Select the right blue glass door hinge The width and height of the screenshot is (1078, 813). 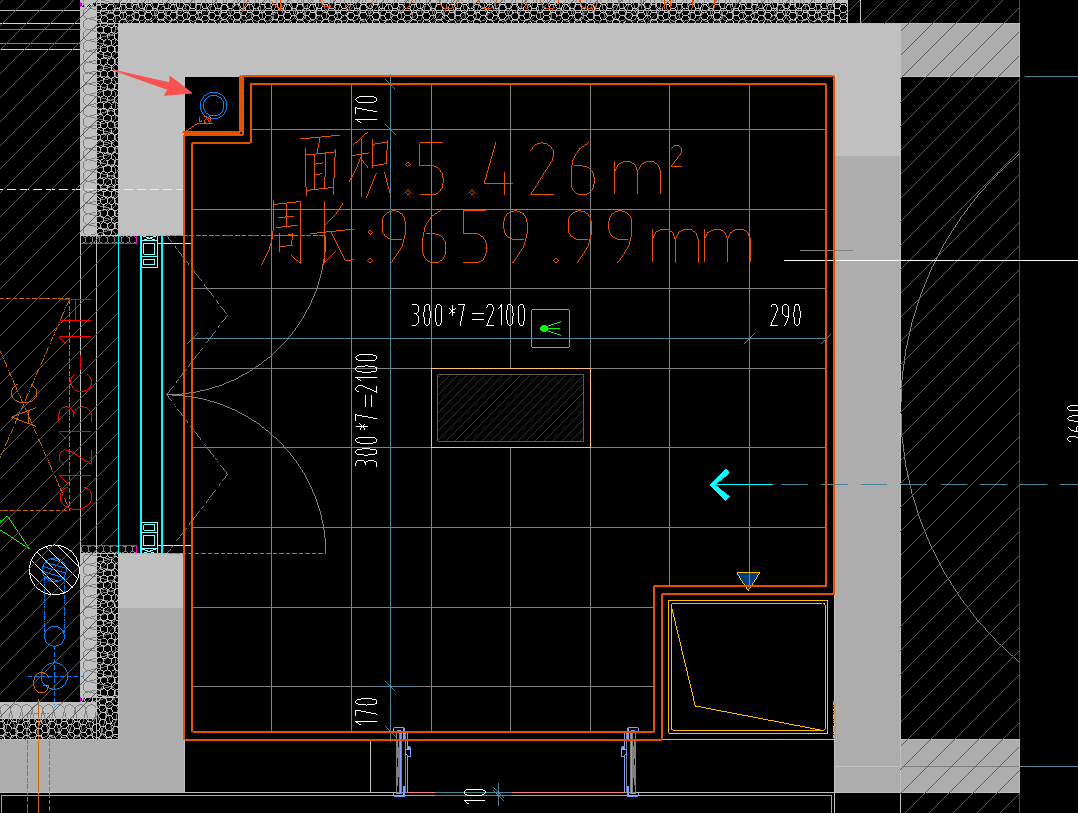pyautogui.click(x=630, y=761)
